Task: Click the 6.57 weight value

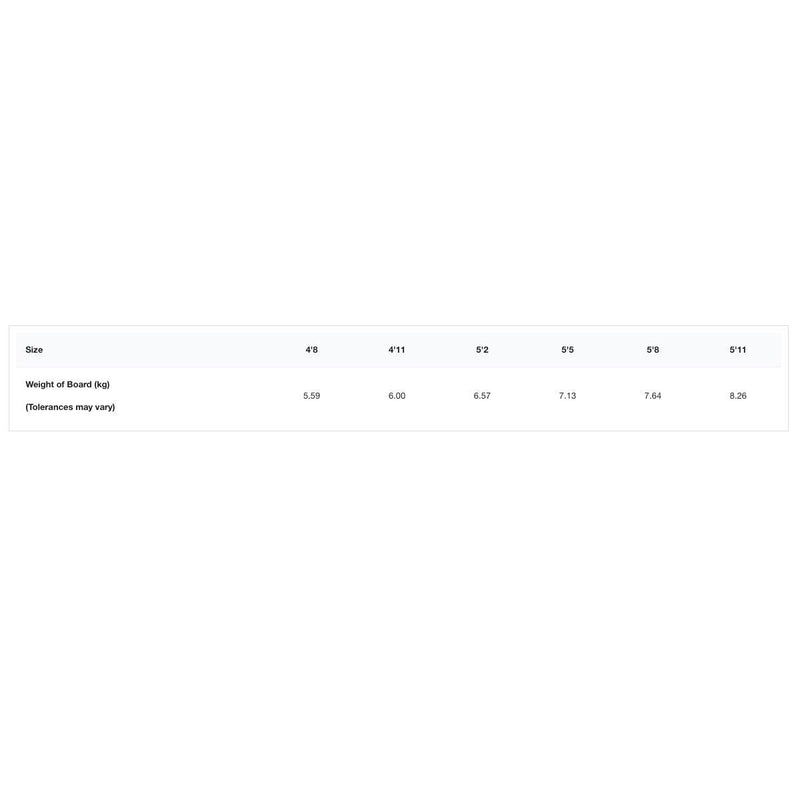Action: click(482, 396)
